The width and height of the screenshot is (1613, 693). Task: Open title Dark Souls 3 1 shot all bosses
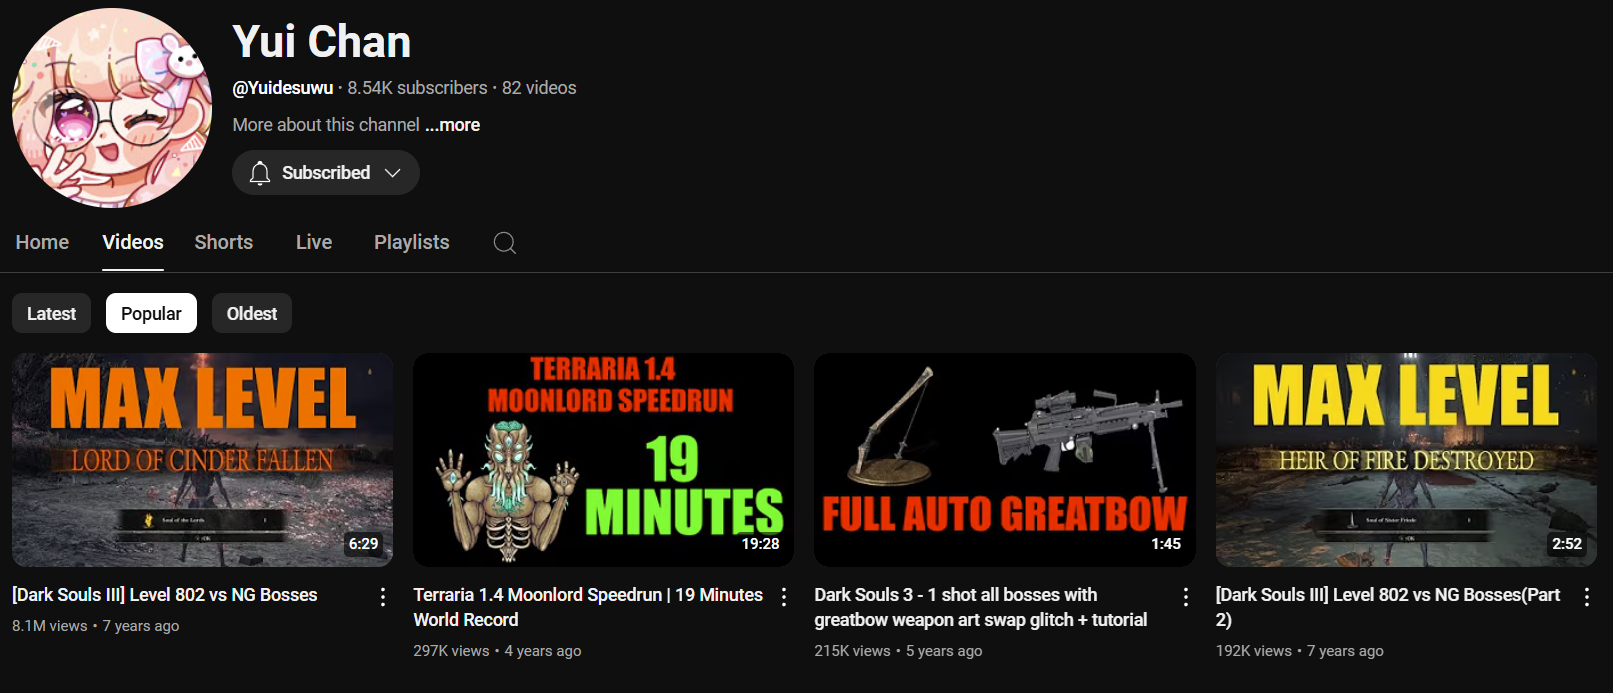pos(981,607)
